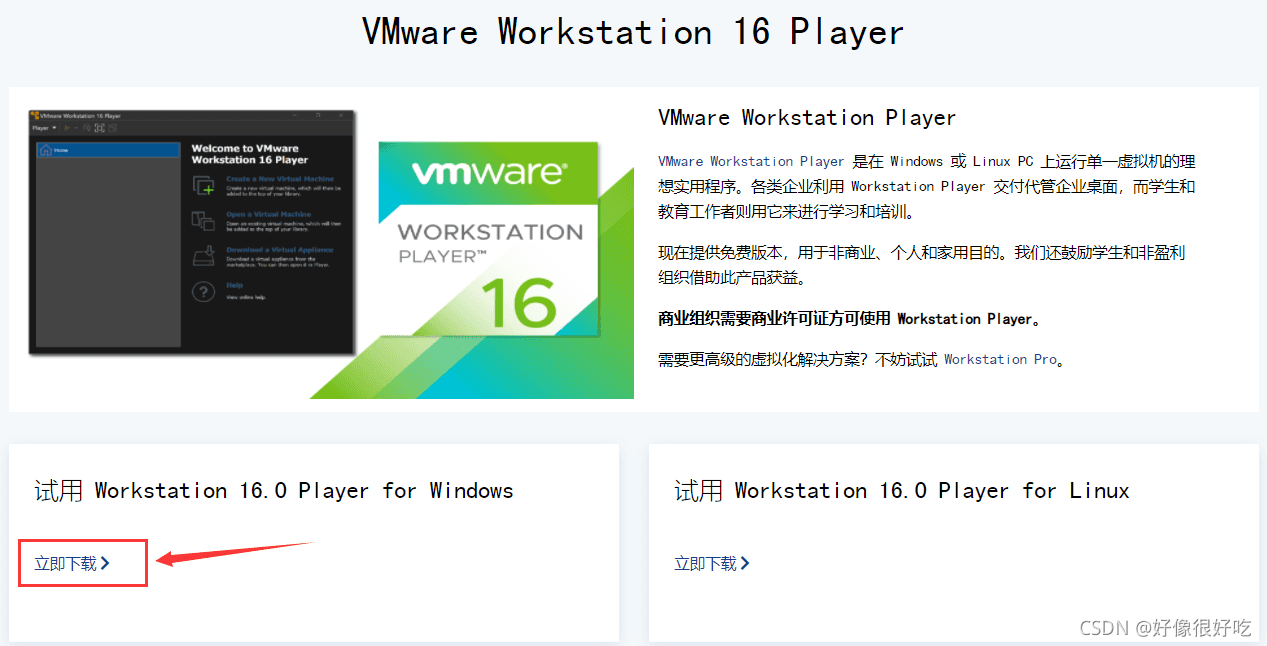Click the VMware Workstation Player section heading
This screenshot has height=646, width=1267.
click(x=807, y=118)
